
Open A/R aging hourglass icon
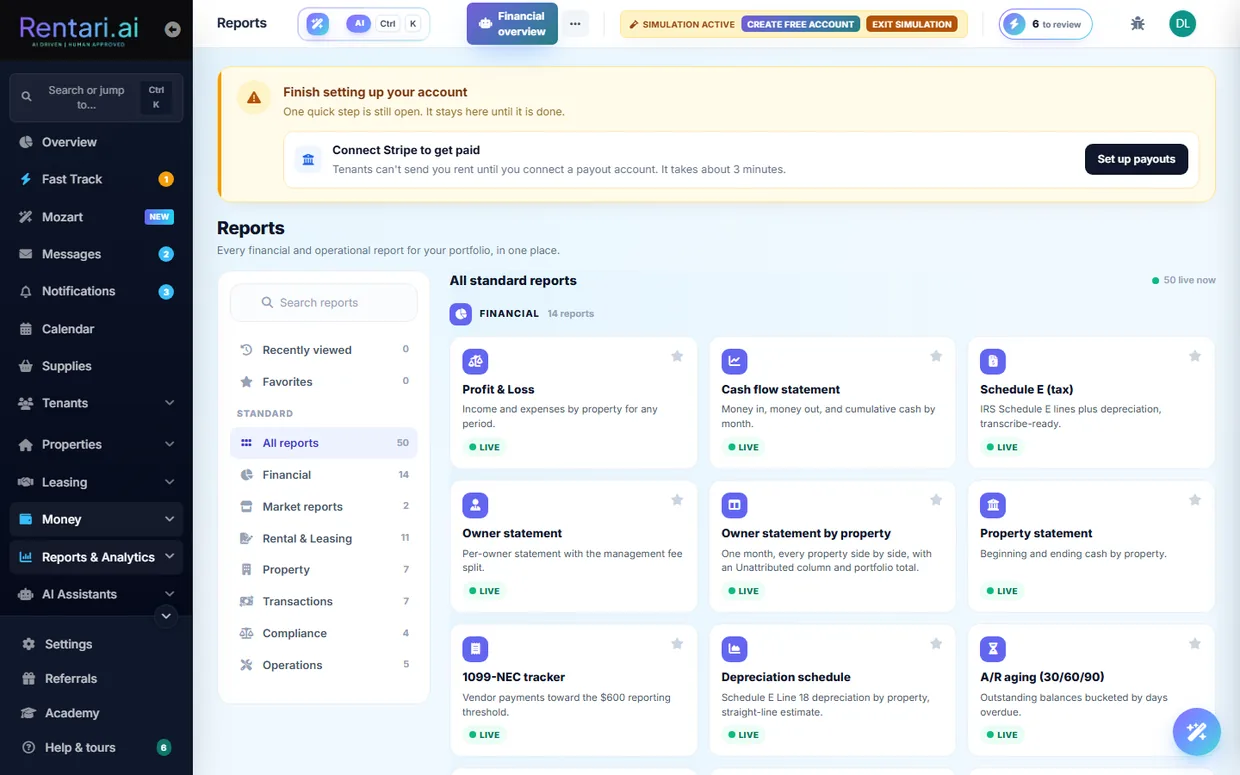(x=993, y=648)
